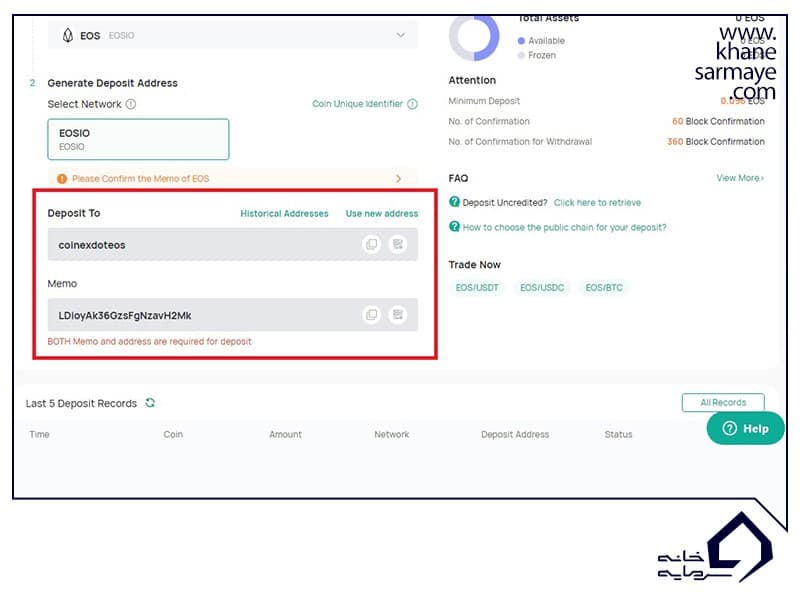
Task: Click the Time column header
Action: [39, 434]
